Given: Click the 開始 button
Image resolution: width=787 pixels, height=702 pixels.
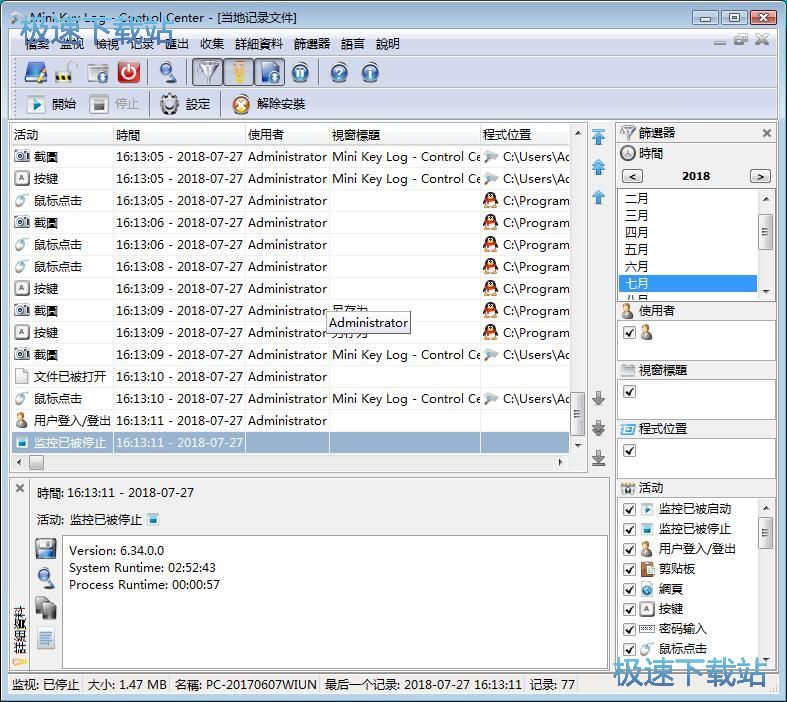Looking at the screenshot, I should 51,104.
